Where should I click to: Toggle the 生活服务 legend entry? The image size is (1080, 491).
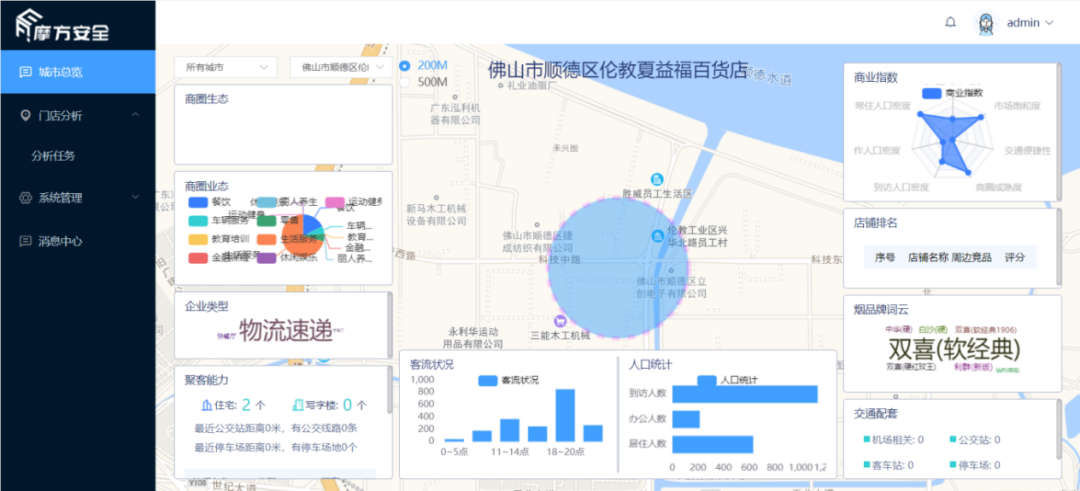[x=287, y=239]
